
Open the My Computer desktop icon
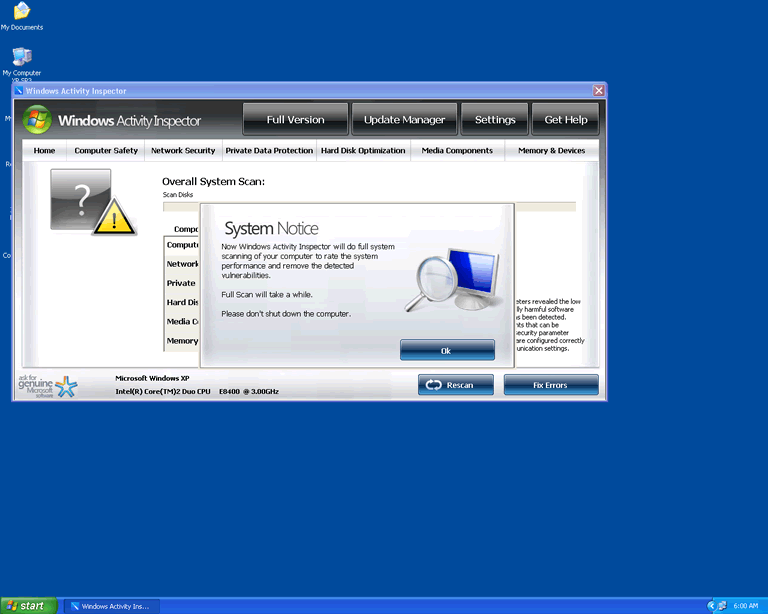tap(21, 57)
